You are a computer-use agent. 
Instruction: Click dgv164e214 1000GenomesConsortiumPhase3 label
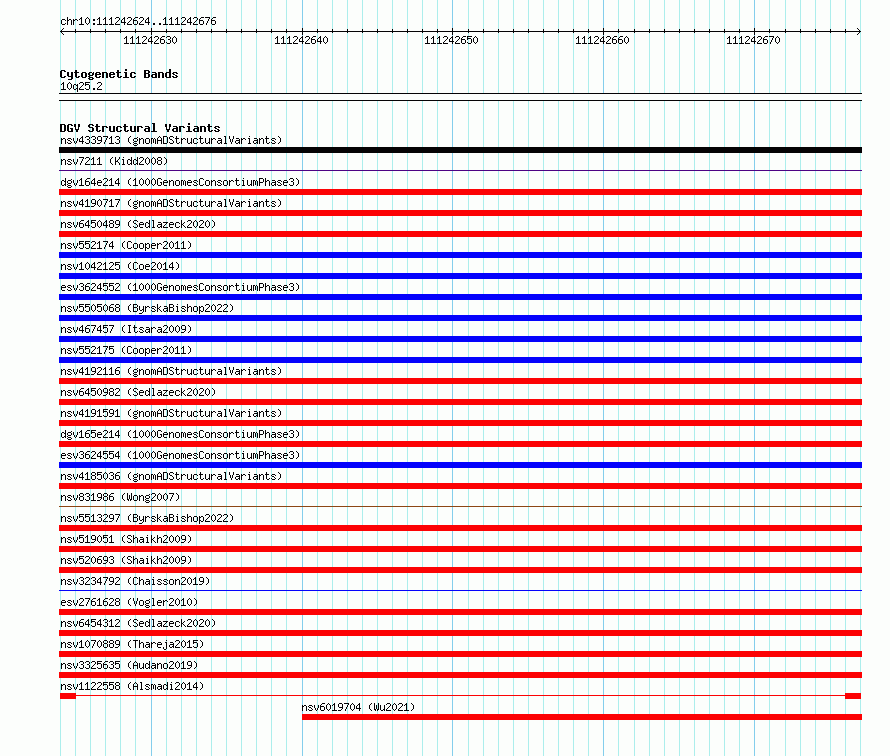click(180, 182)
